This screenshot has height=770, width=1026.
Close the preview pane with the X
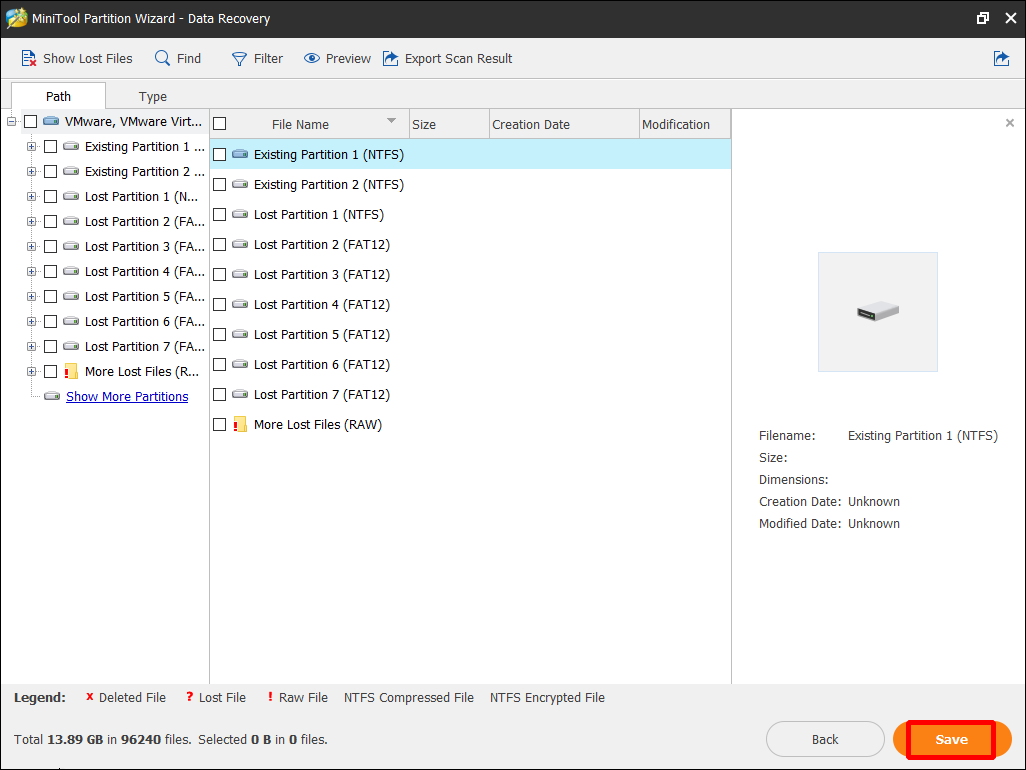[1010, 123]
